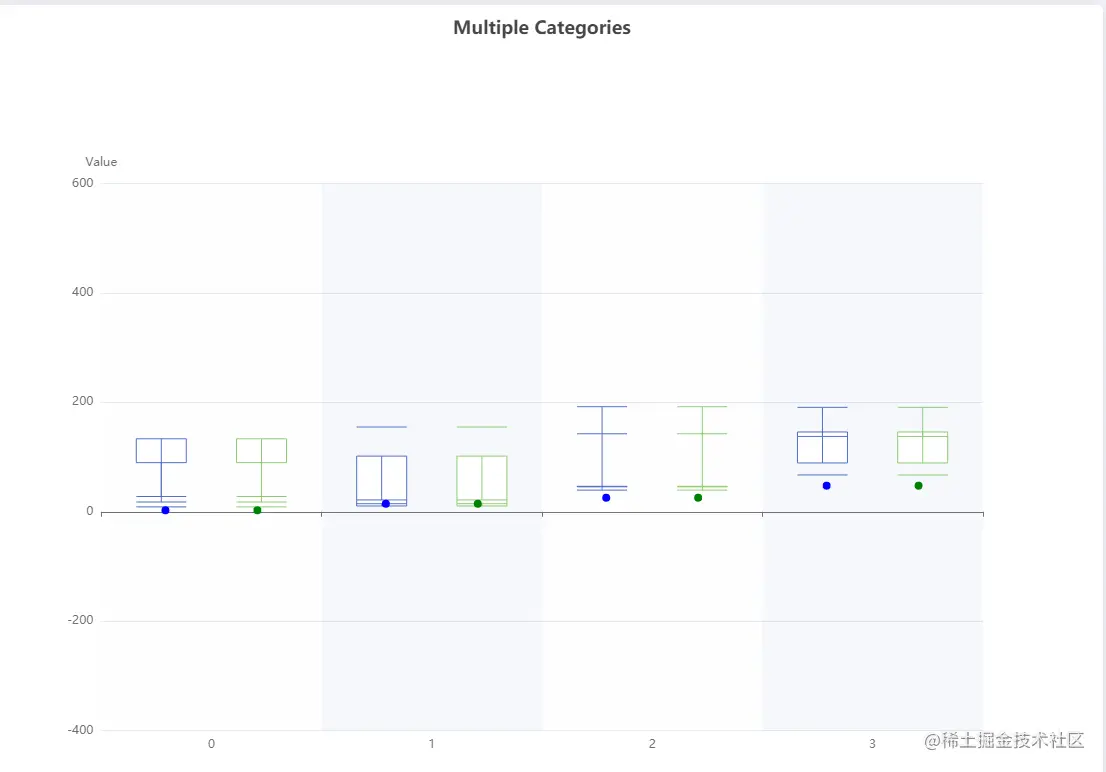This screenshot has width=1106, height=772.
Task: Click the green outlier dot in category 0
Action: [257, 510]
